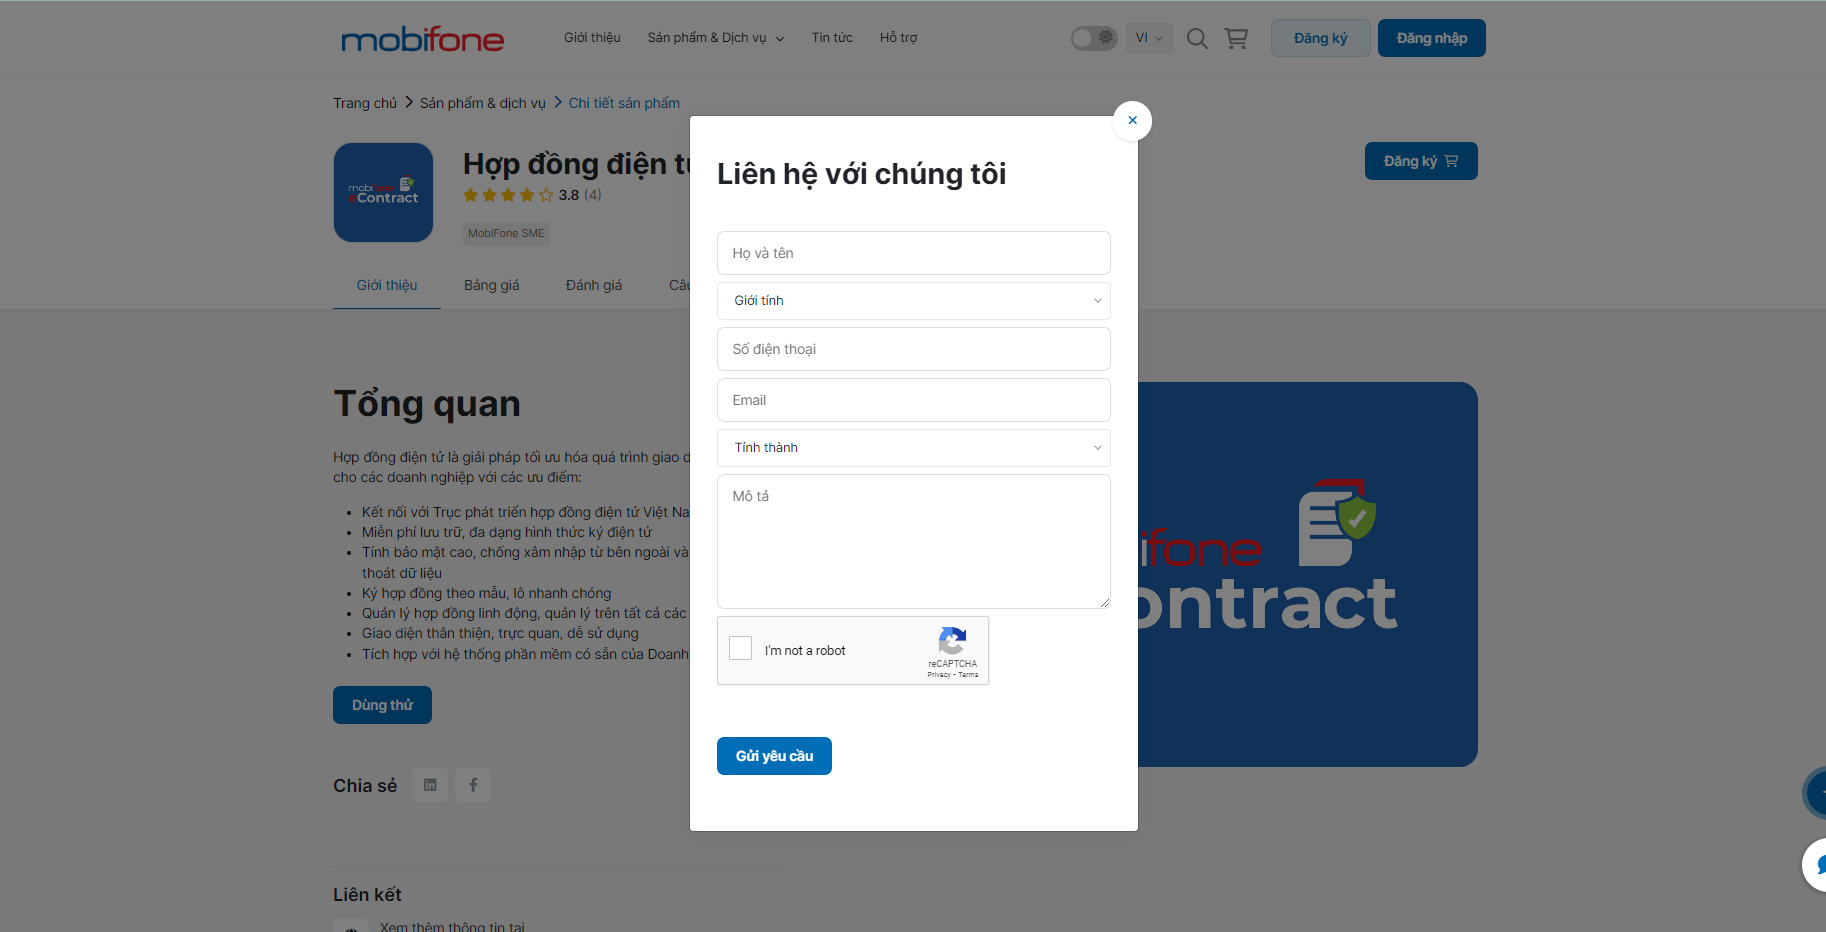Open the search icon in header
This screenshot has width=1826, height=932.
coord(1197,38)
